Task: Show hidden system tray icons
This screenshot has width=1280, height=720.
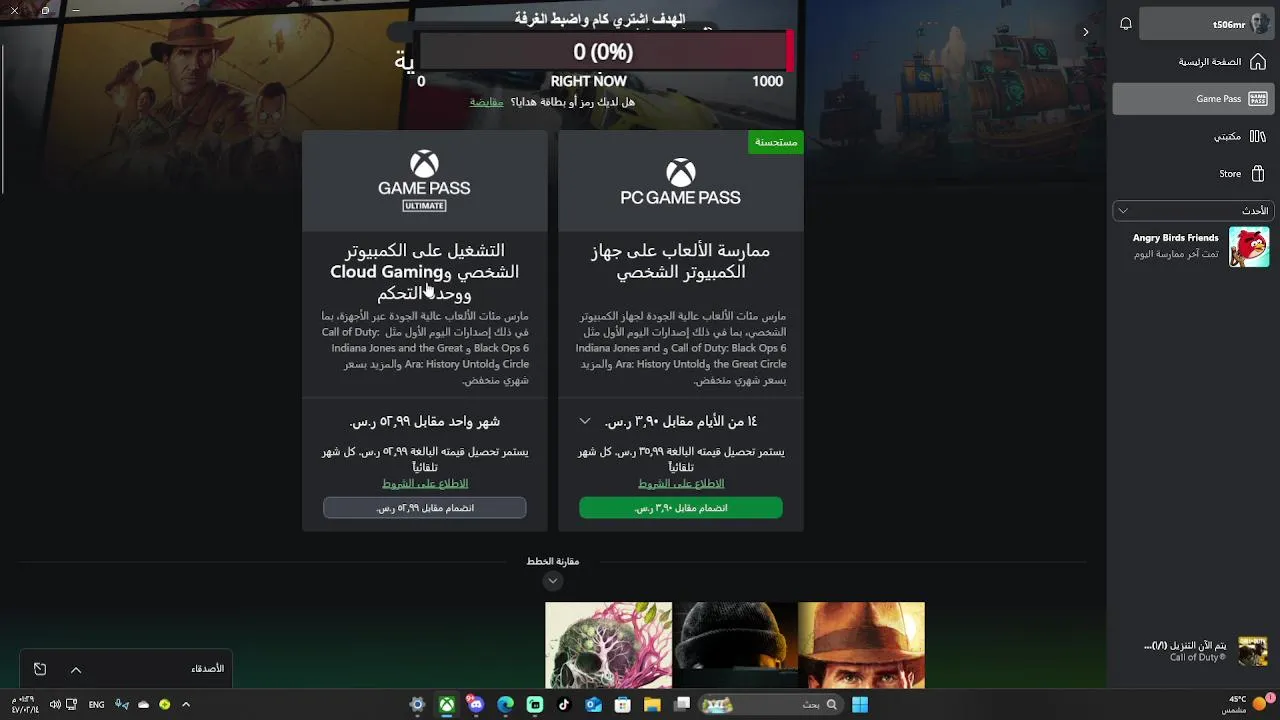Action: (x=185, y=704)
